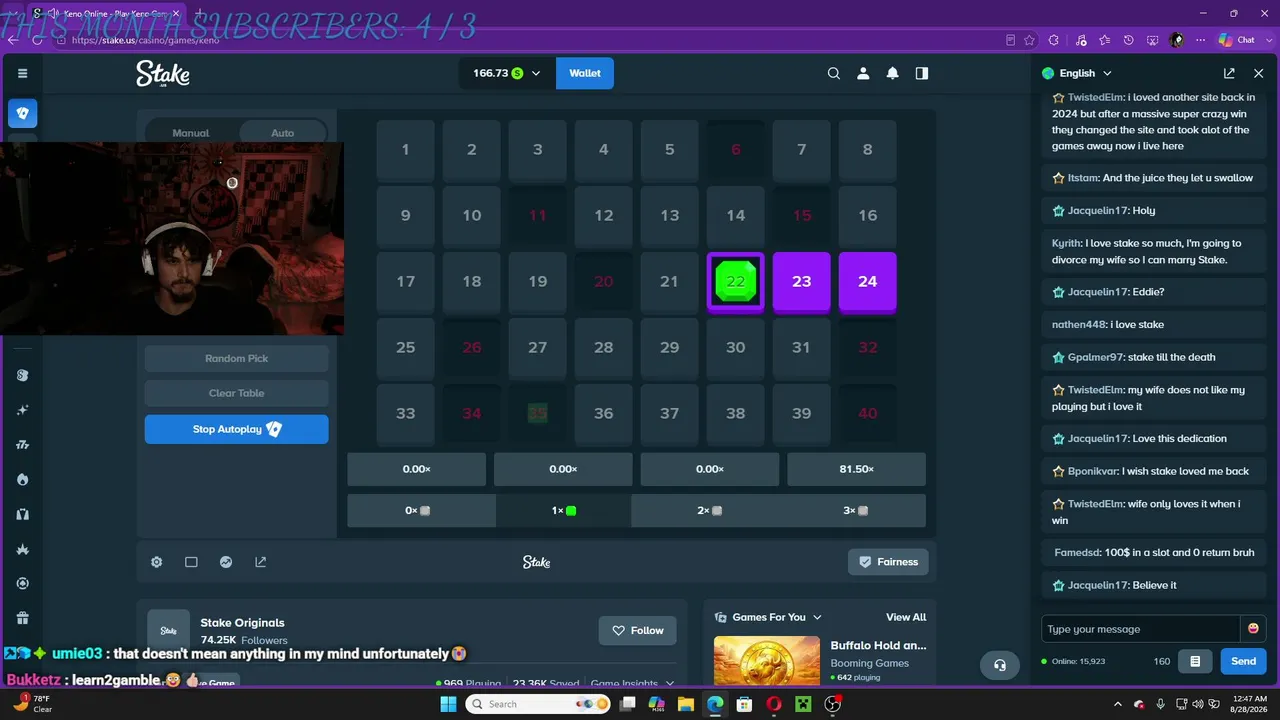1280x720 pixels.
Task: Select the 81.50× payout multiplier box
Action: pyautogui.click(x=856, y=469)
